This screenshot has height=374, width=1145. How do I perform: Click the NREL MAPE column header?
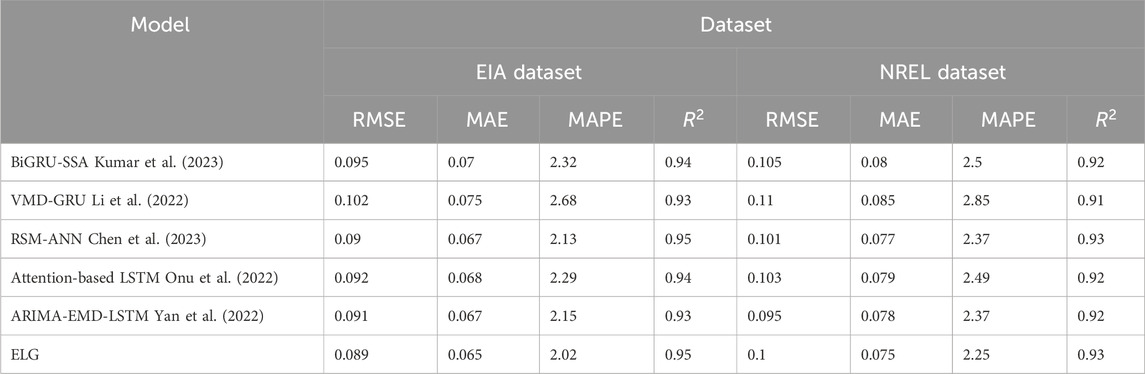coord(1009,120)
